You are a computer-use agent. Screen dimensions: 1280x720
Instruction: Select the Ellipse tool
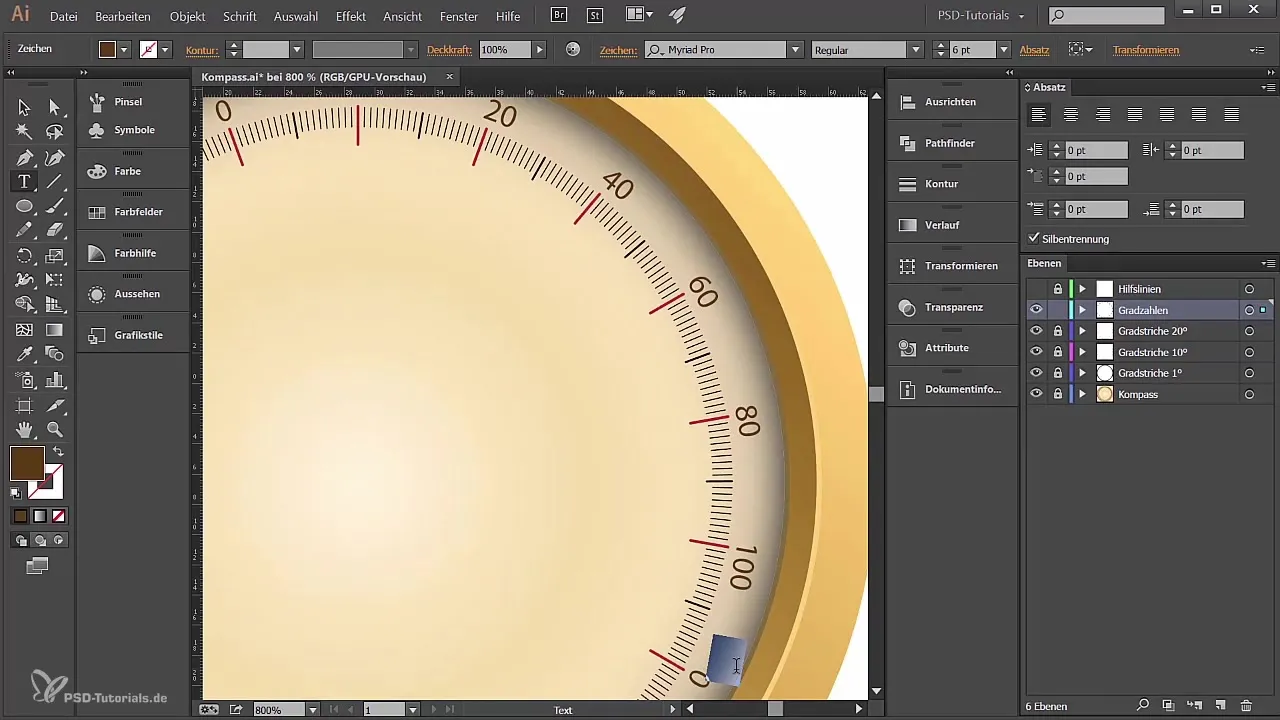[24, 206]
